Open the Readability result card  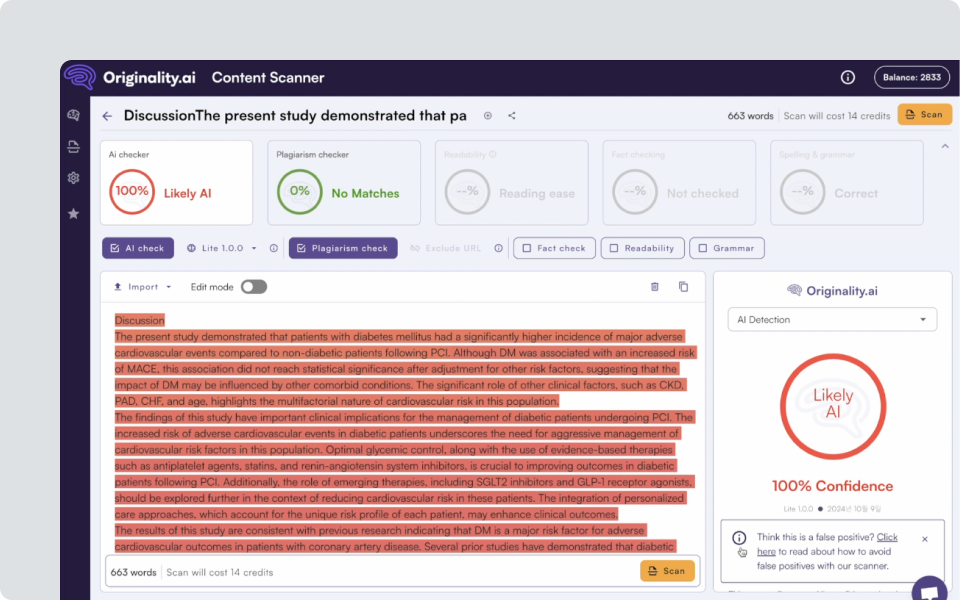coord(512,182)
